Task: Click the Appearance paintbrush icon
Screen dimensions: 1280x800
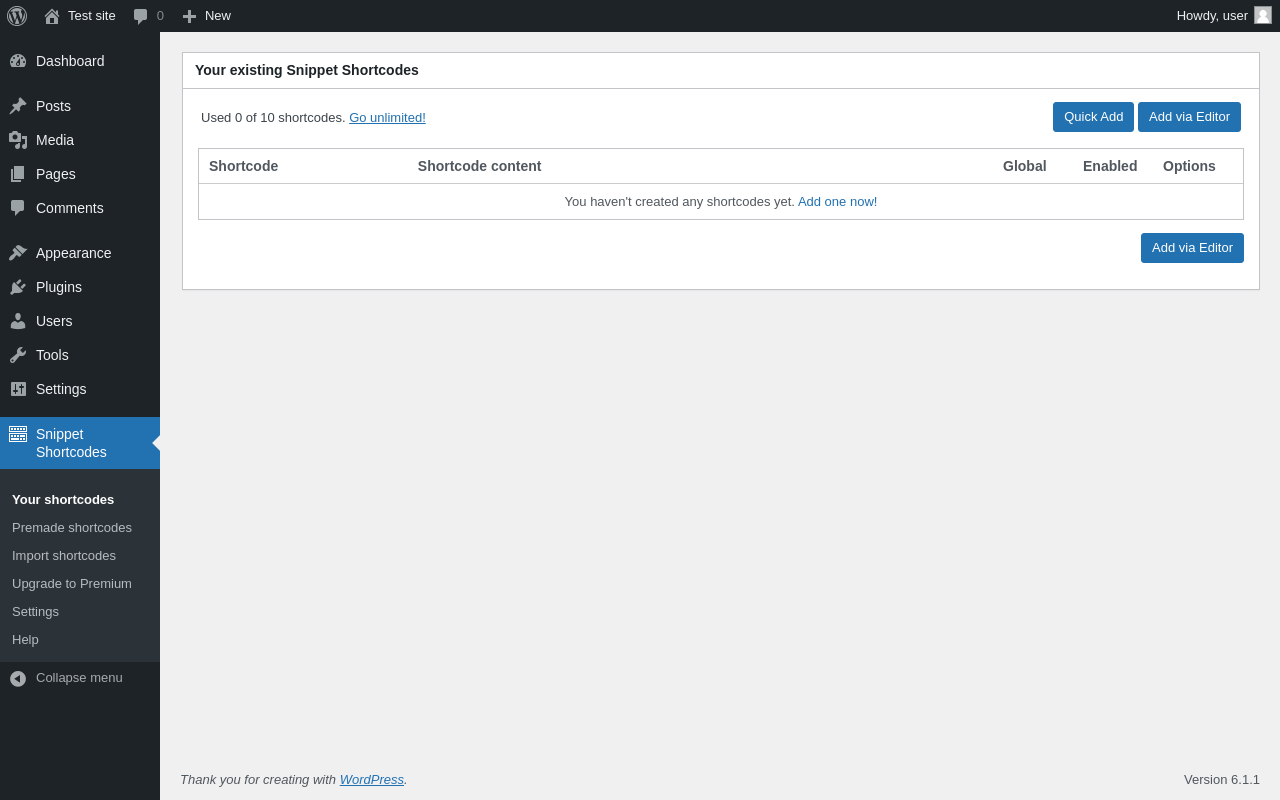Action: [x=18, y=253]
